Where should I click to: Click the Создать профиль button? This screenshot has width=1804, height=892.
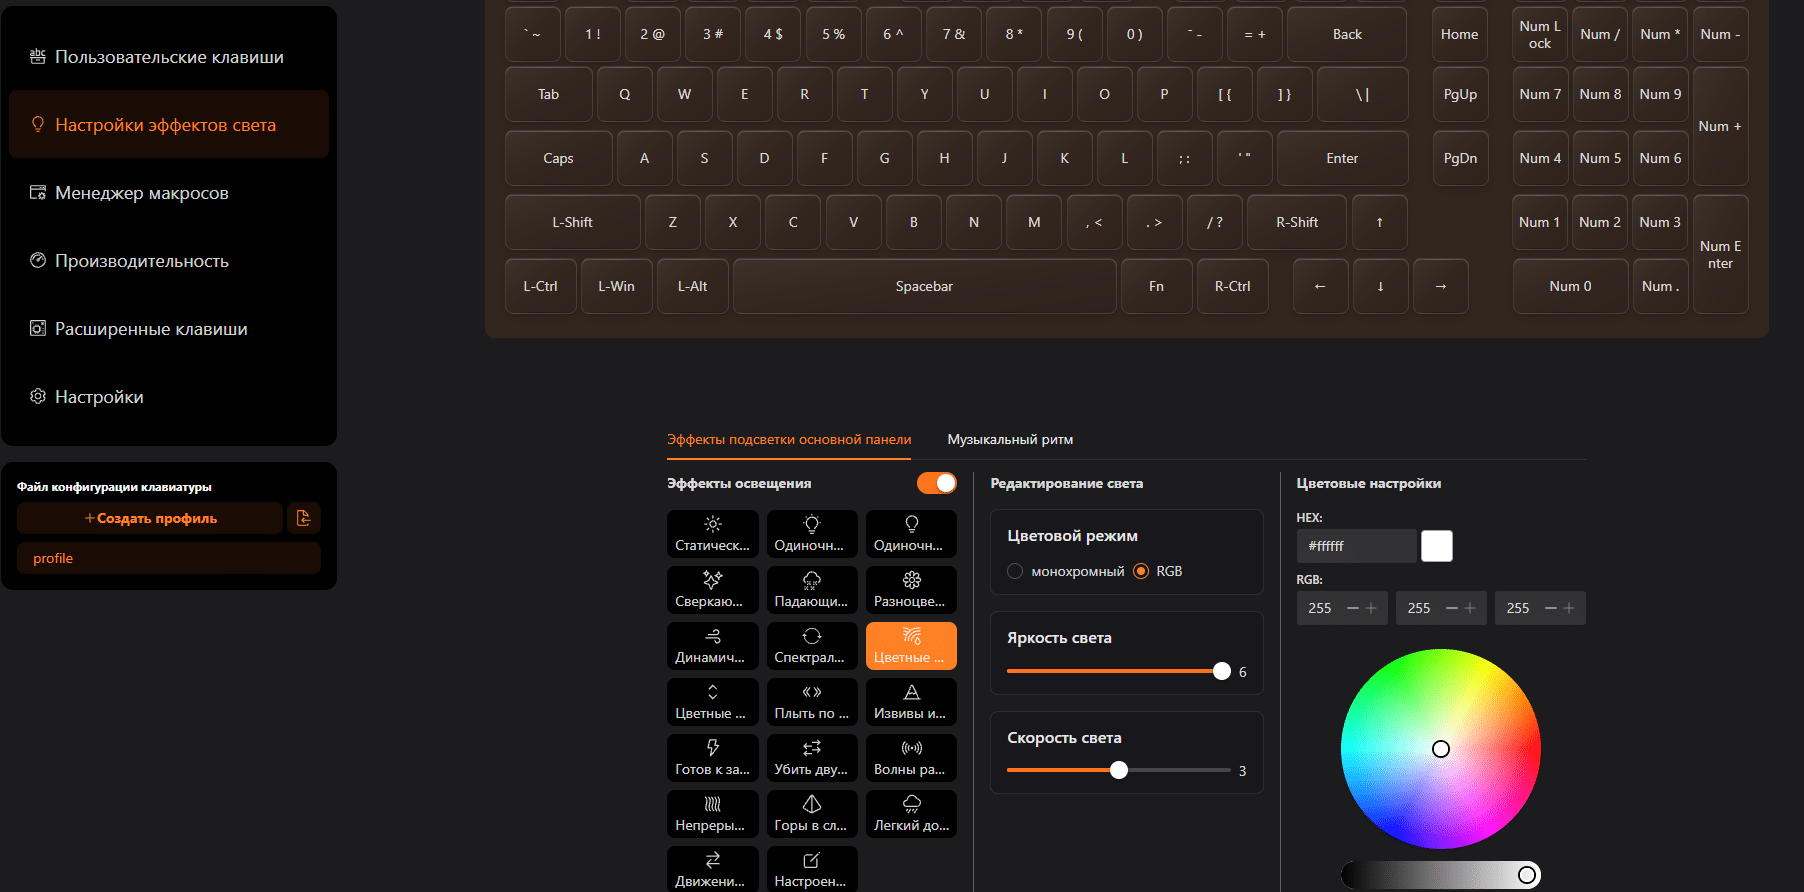[150, 518]
